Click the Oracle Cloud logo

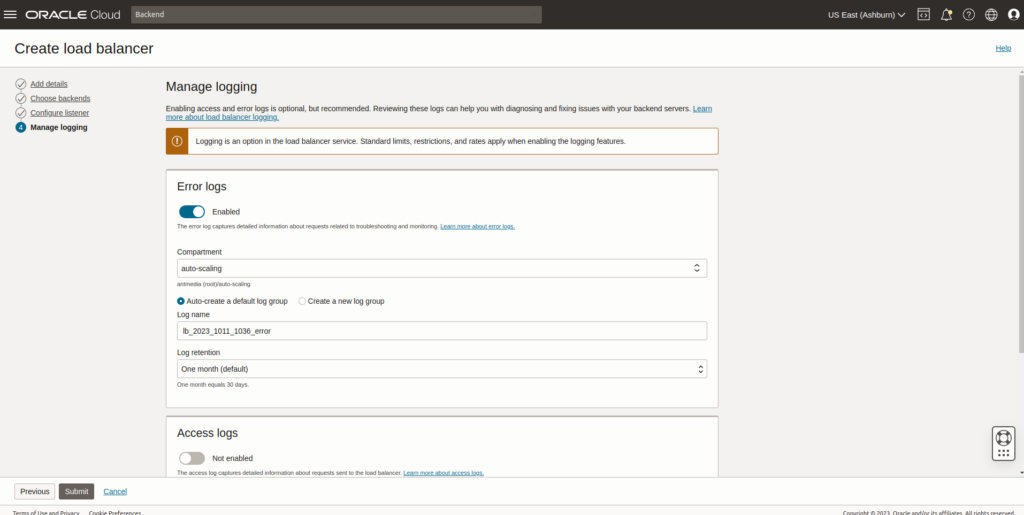[x=72, y=14]
